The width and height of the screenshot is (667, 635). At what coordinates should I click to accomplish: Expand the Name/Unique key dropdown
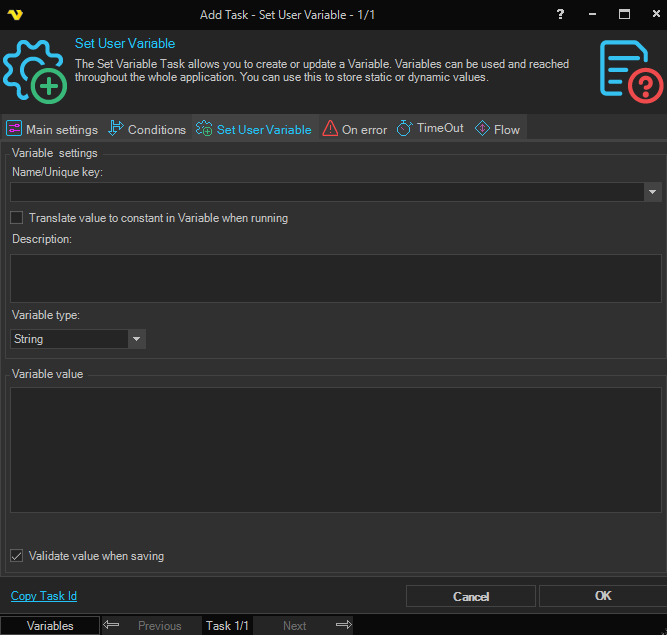pyautogui.click(x=652, y=192)
